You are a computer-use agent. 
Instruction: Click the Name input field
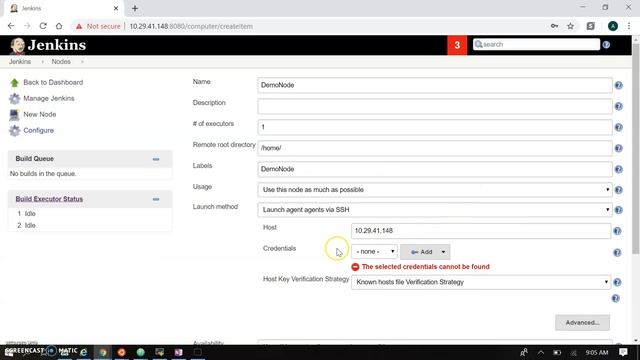coord(435,85)
